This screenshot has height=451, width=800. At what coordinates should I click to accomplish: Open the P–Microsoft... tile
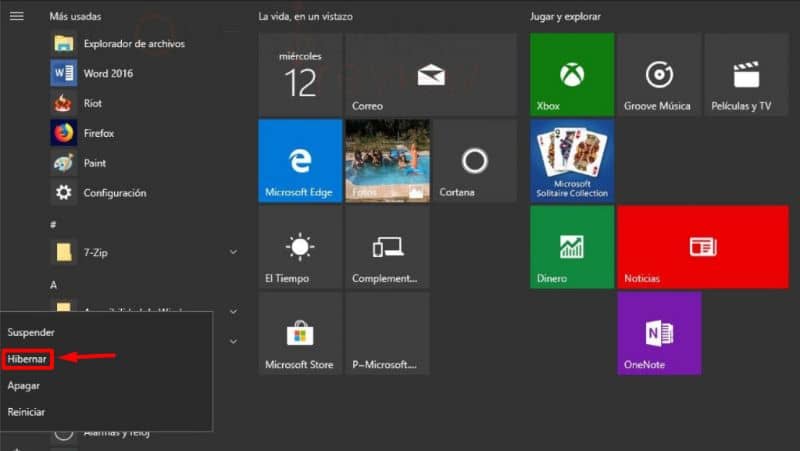click(x=387, y=333)
